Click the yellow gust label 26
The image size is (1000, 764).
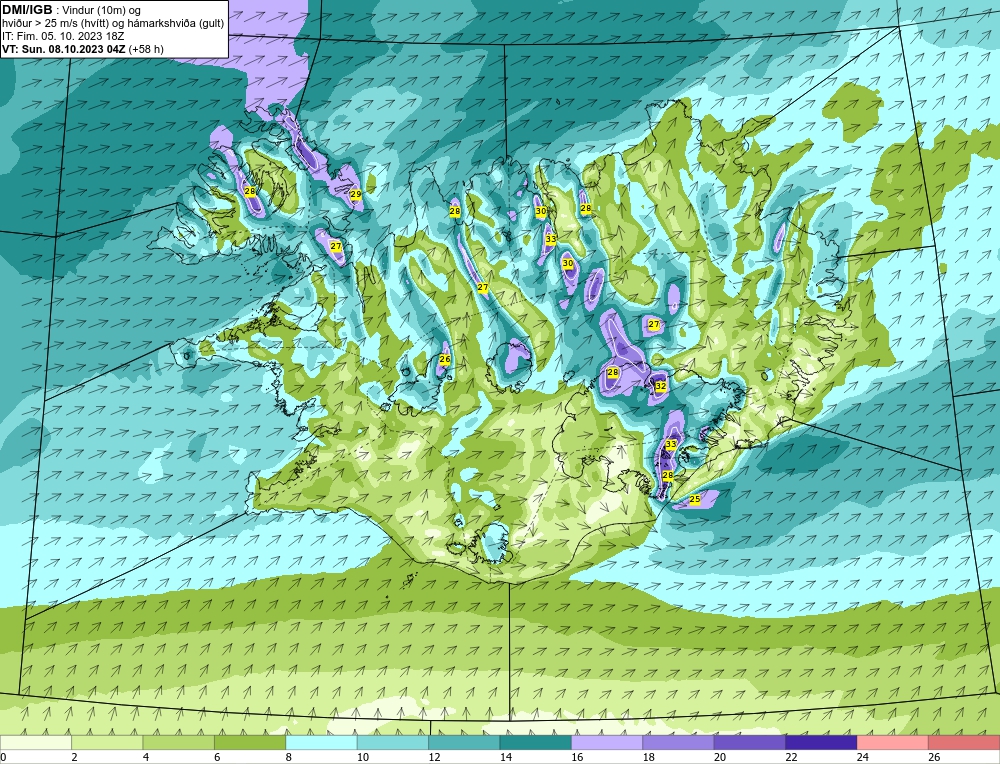[445, 359]
